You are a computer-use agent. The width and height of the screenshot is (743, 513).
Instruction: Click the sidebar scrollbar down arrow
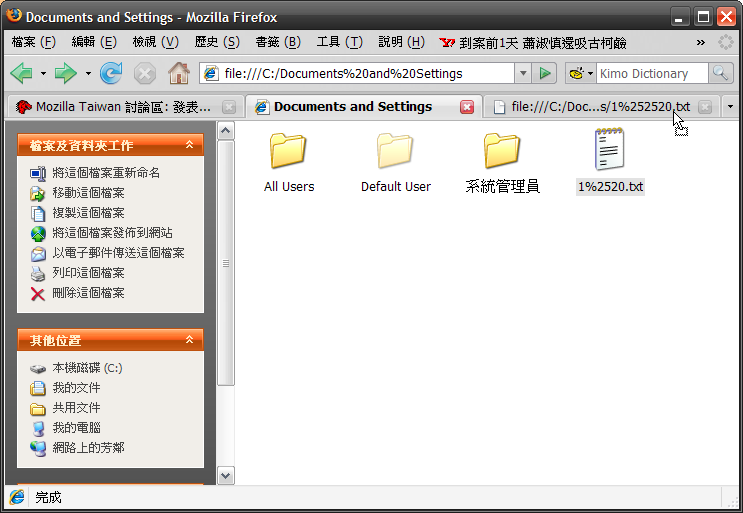click(226, 475)
